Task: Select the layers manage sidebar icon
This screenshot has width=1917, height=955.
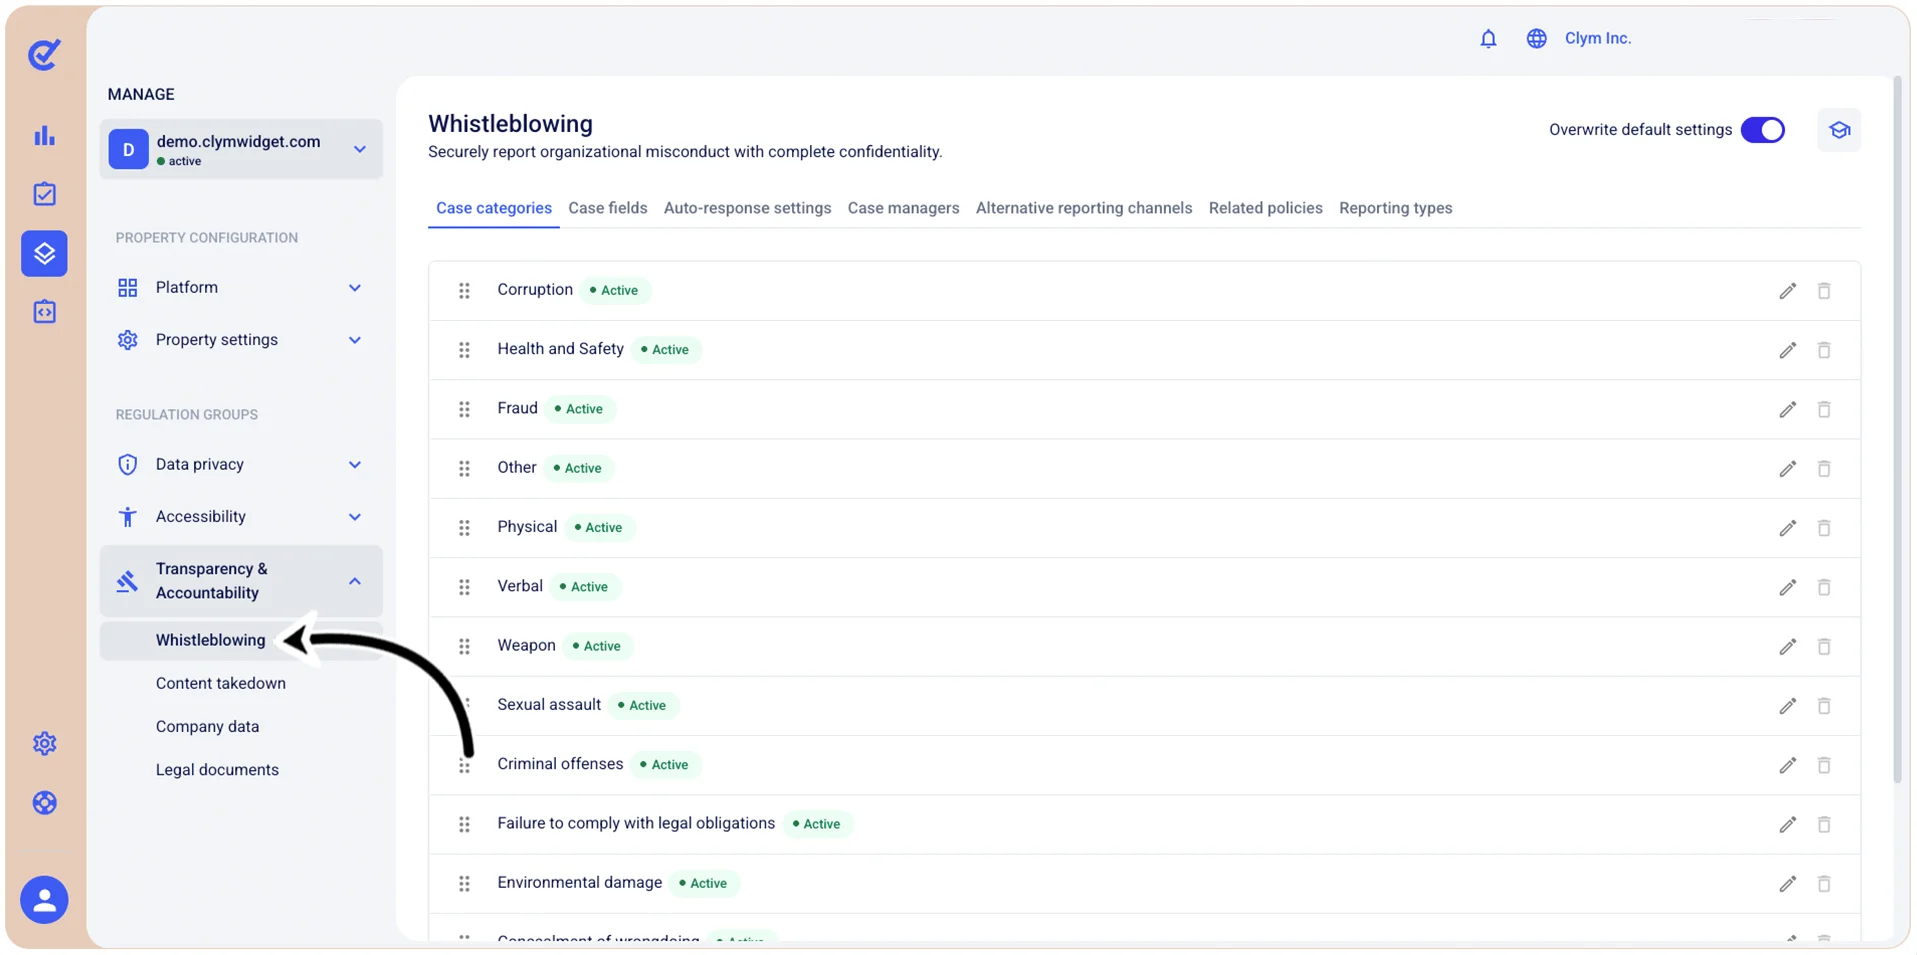Action: (x=44, y=253)
